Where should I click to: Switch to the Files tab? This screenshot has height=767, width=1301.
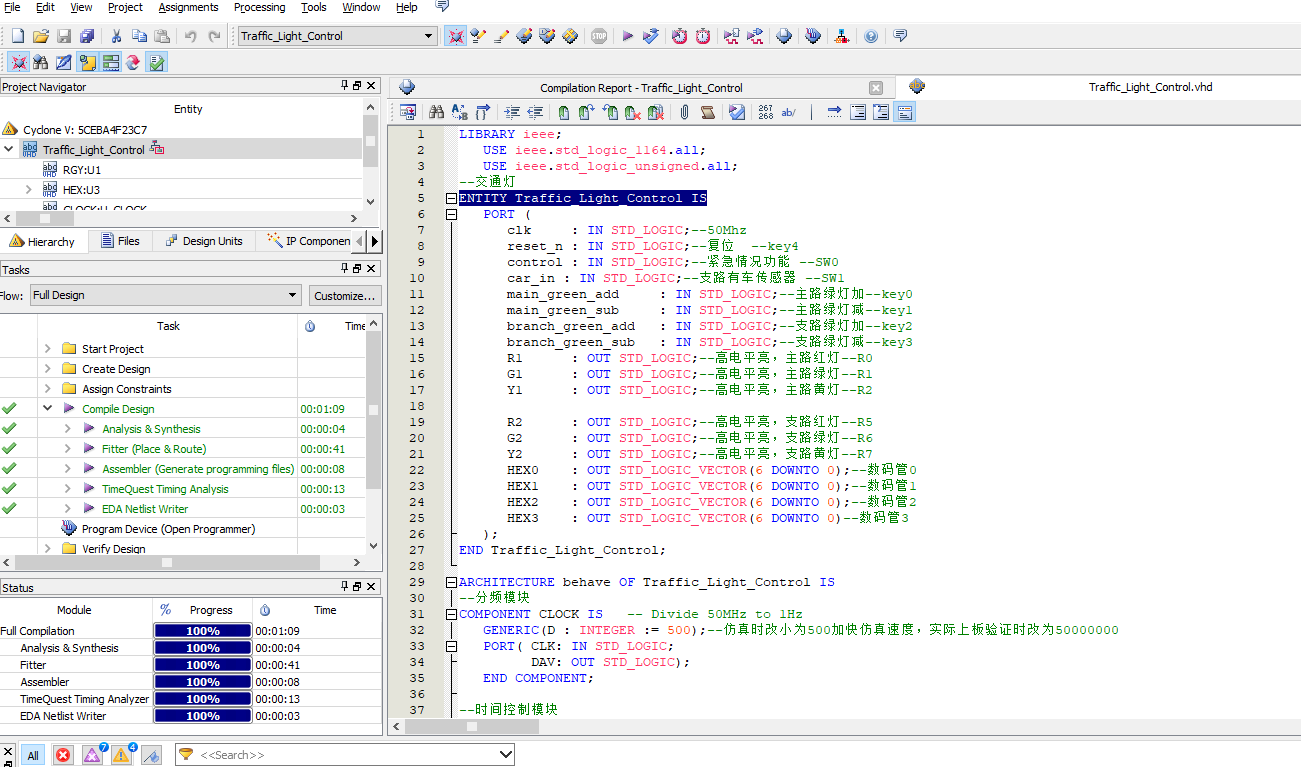tap(120, 241)
